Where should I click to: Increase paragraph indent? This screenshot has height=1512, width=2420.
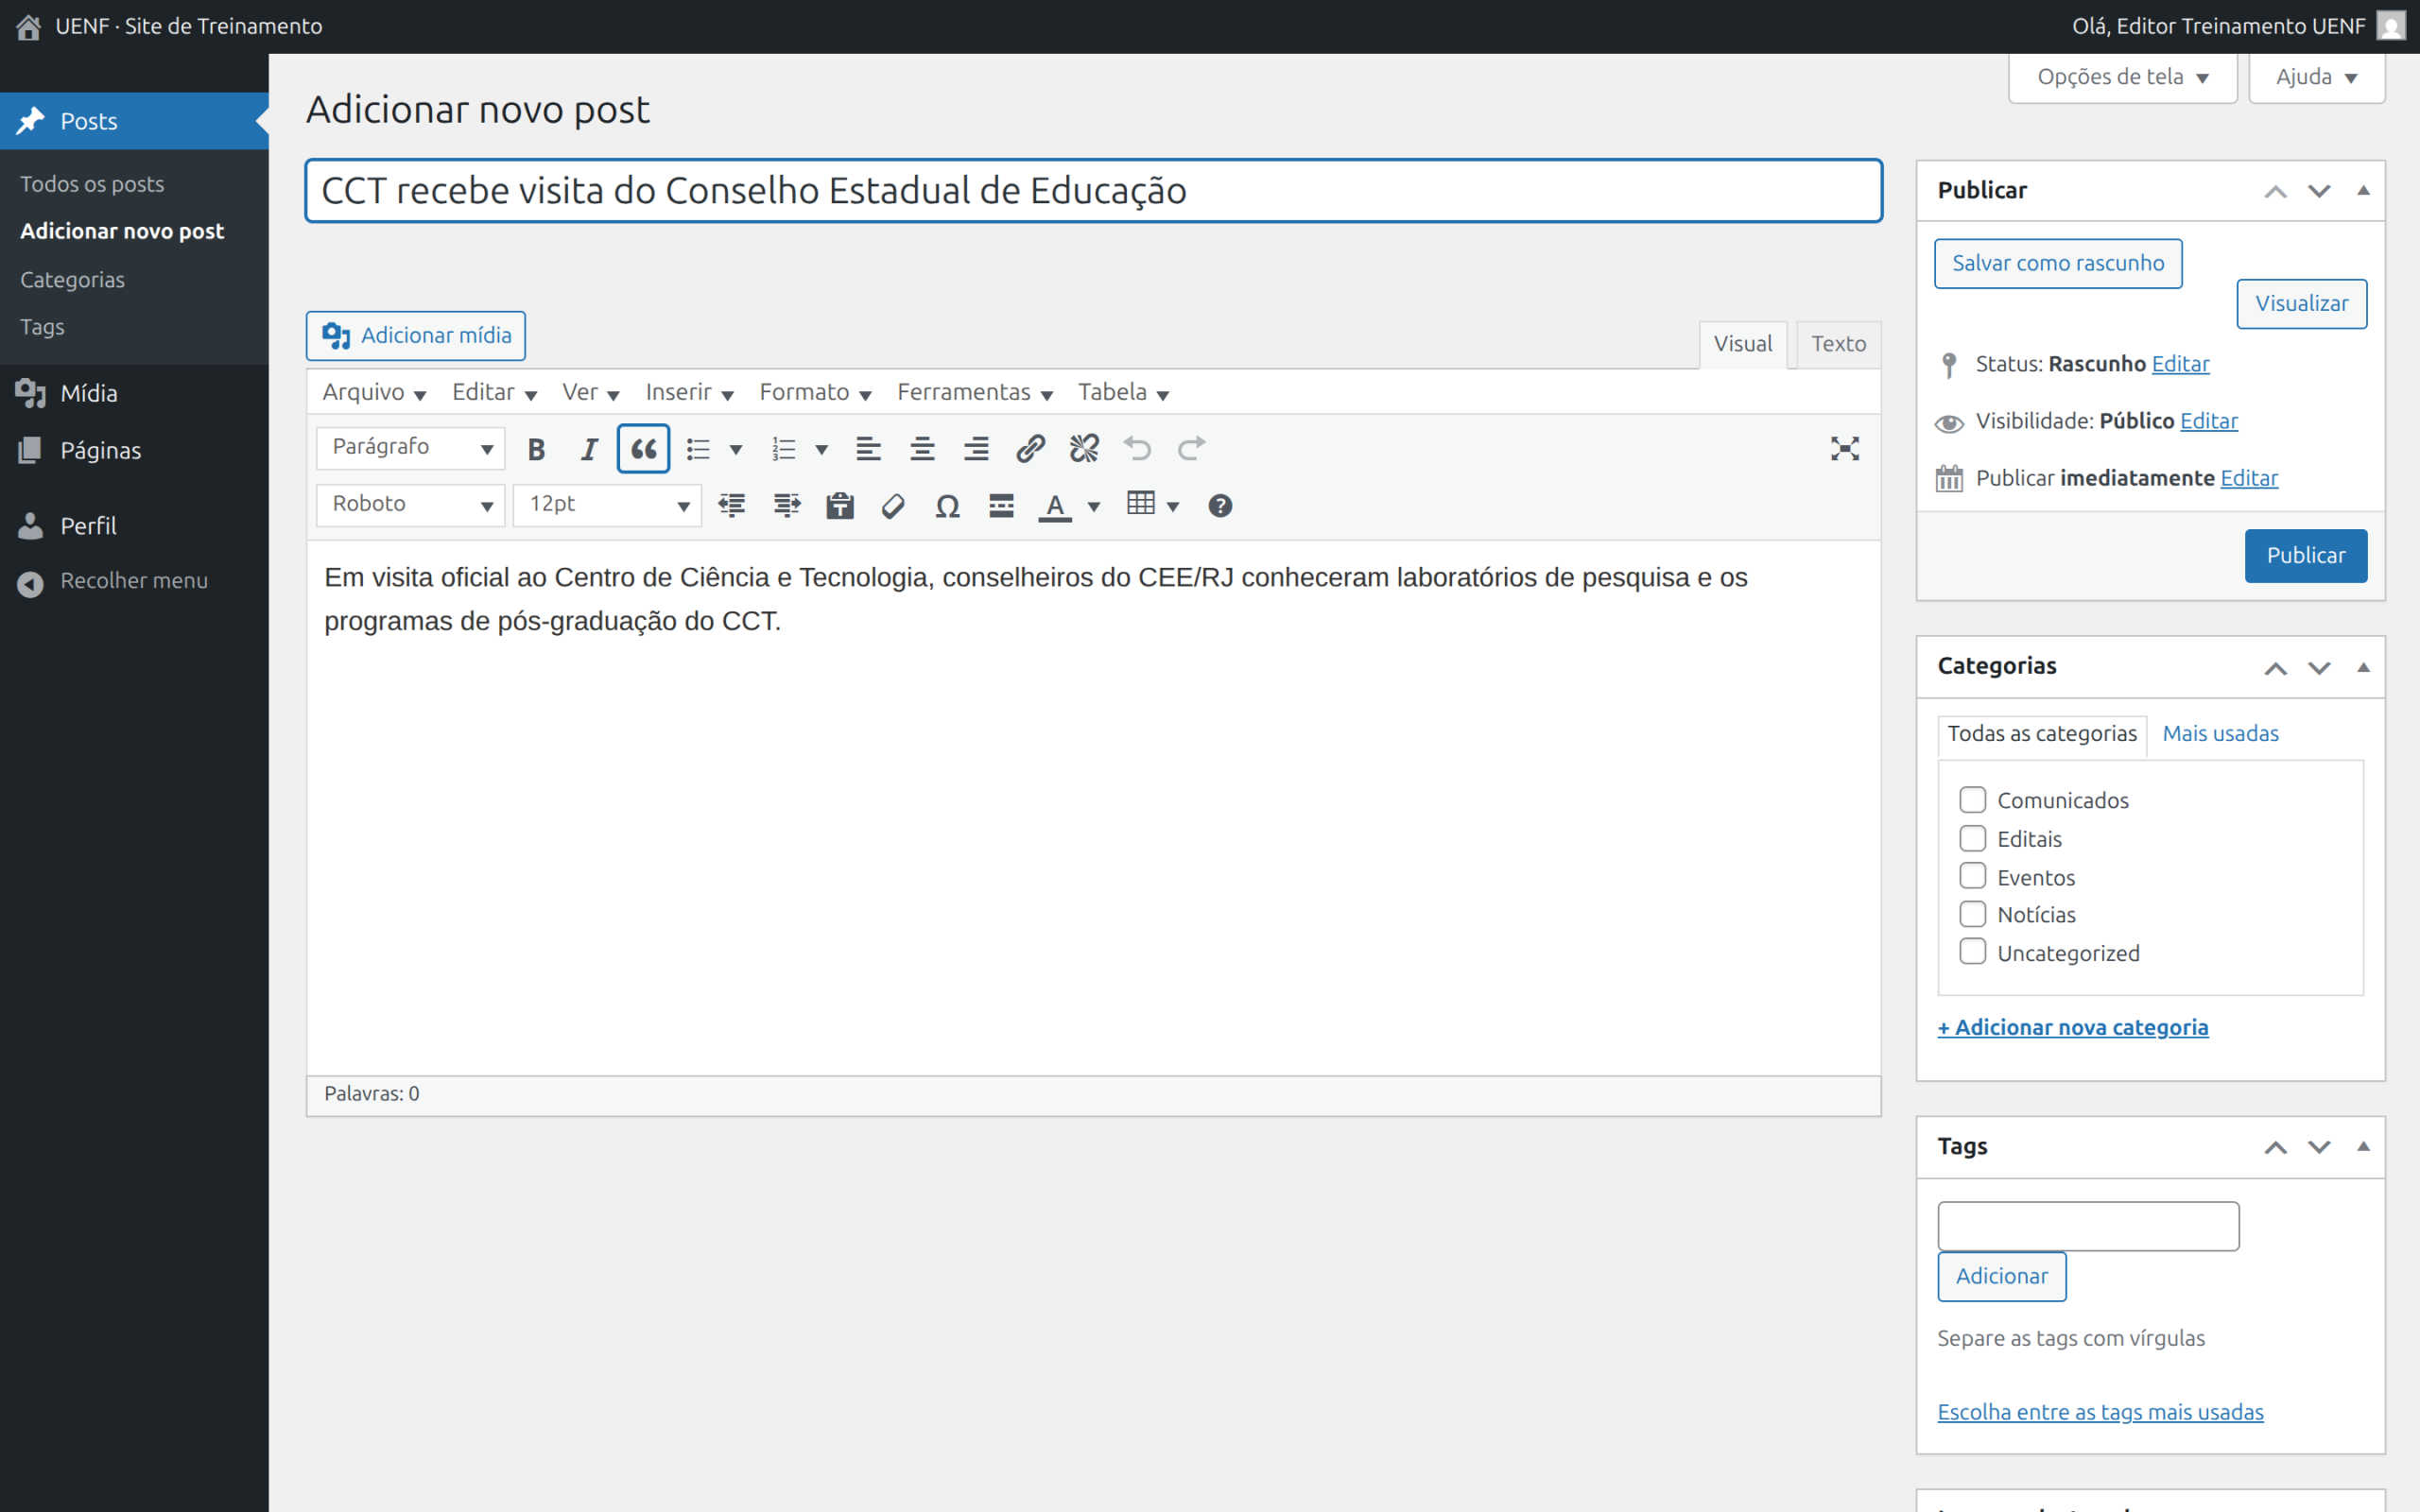[787, 506]
